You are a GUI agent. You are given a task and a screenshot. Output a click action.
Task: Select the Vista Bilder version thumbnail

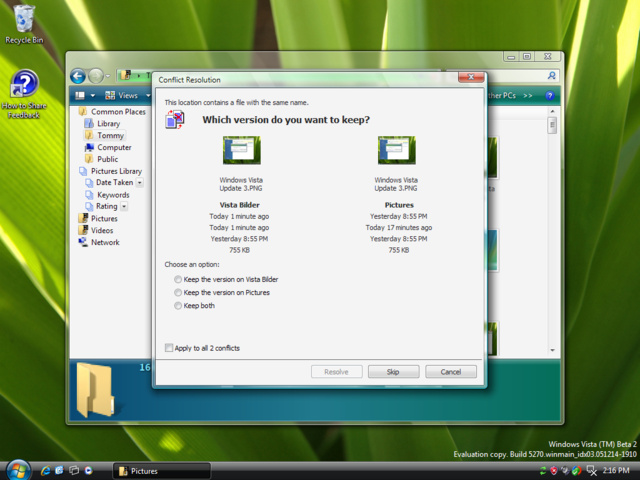[x=242, y=151]
